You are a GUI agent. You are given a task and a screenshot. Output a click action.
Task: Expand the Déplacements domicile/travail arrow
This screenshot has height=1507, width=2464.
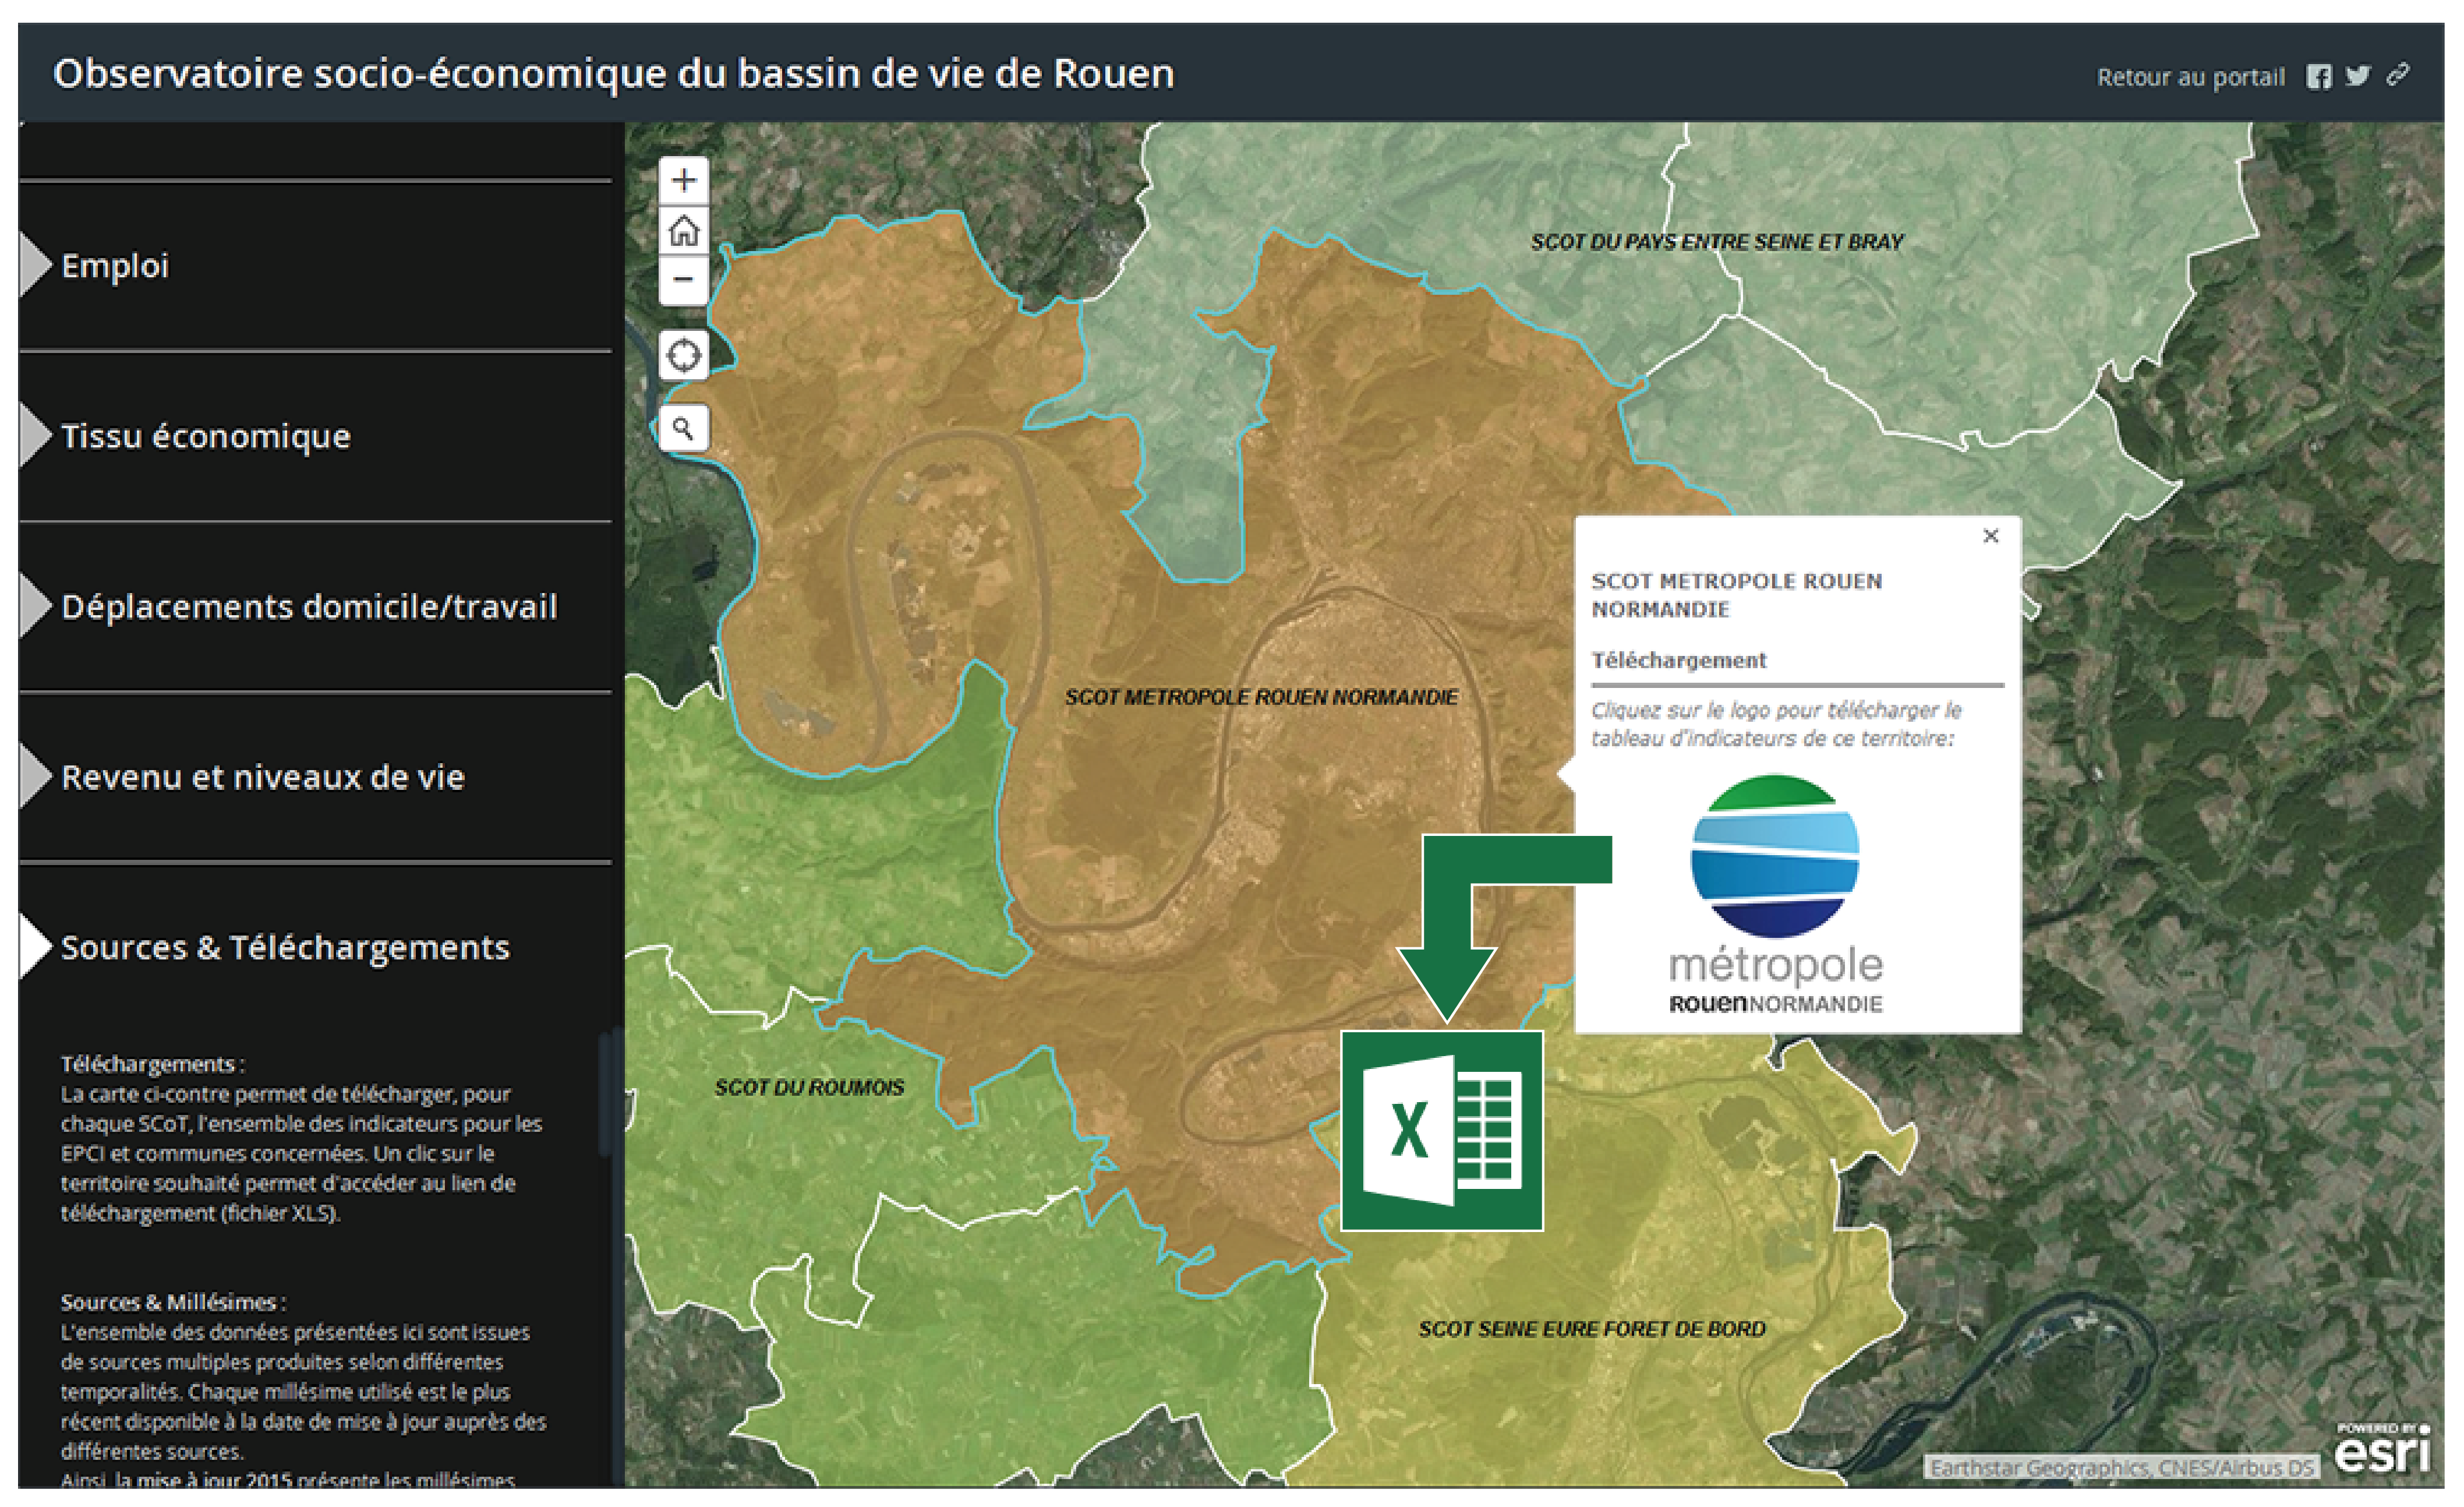(35, 606)
